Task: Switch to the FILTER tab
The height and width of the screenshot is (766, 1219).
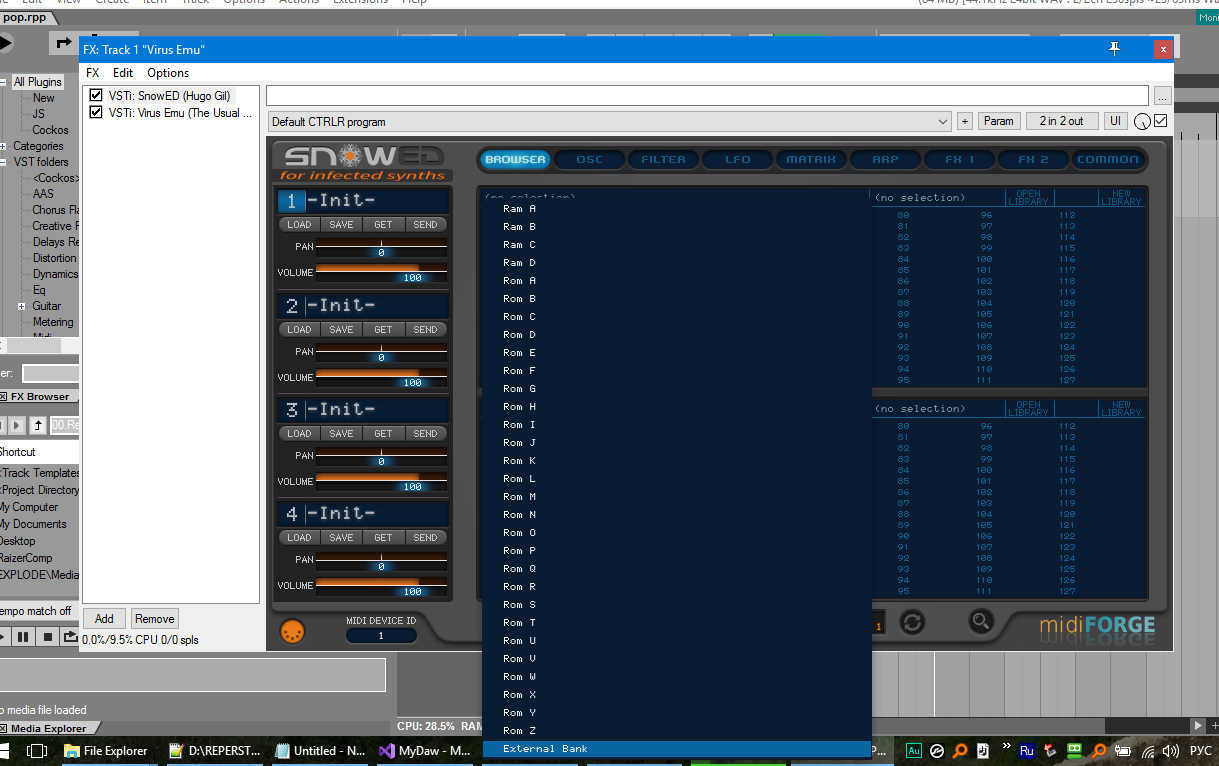Action: [663, 159]
